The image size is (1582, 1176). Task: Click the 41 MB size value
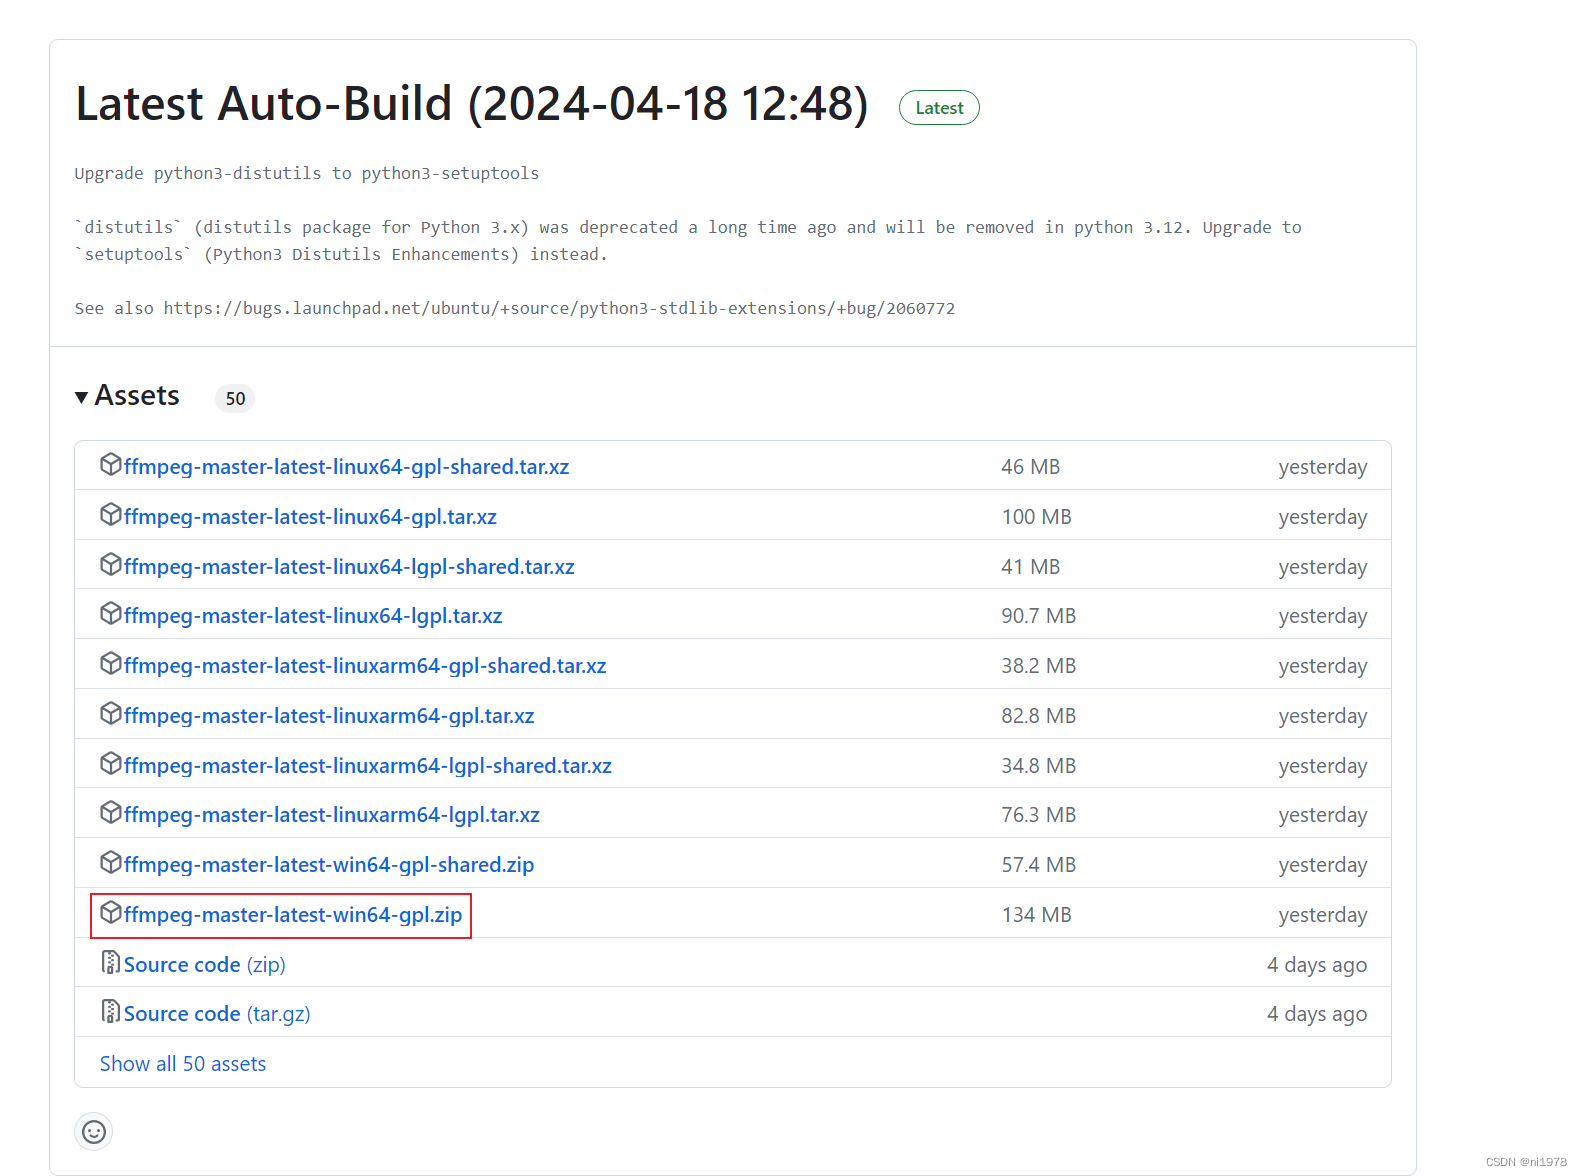pyautogui.click(x=1031, y=567)
